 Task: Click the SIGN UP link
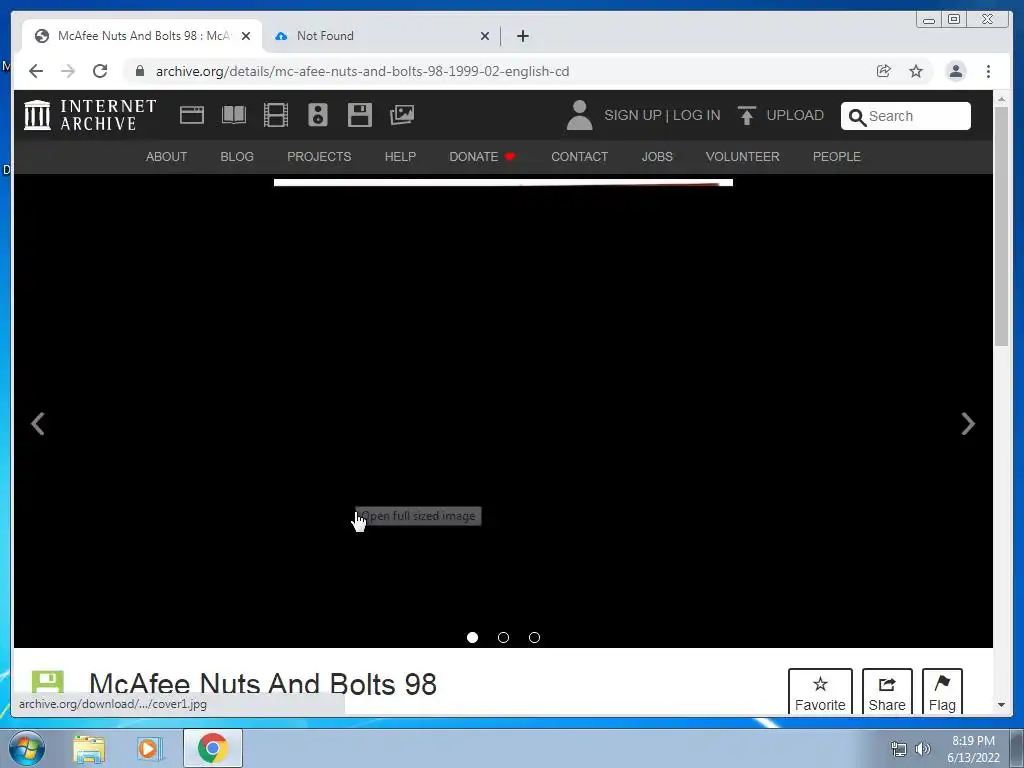pyautogui.click(x=632, y=116)
